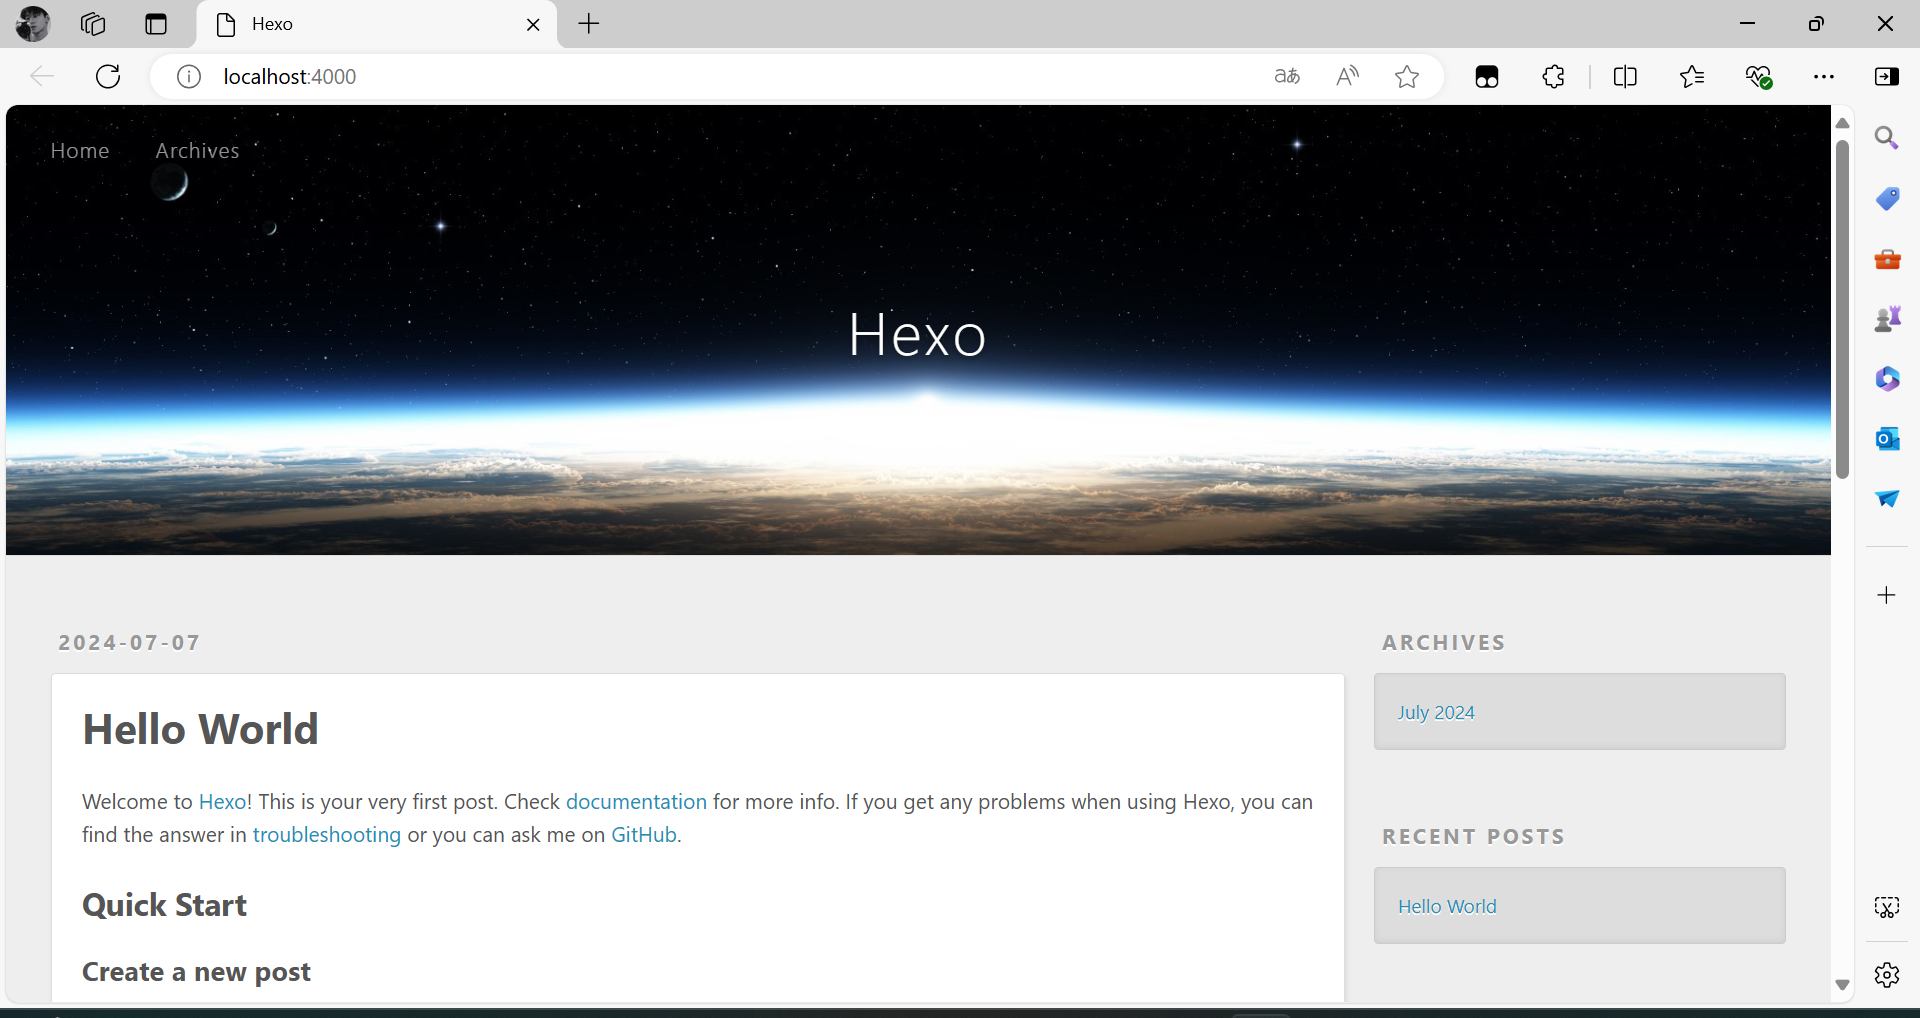Open the browser profile avatar
The image size is (1920, 1018).
coord(33,24)
